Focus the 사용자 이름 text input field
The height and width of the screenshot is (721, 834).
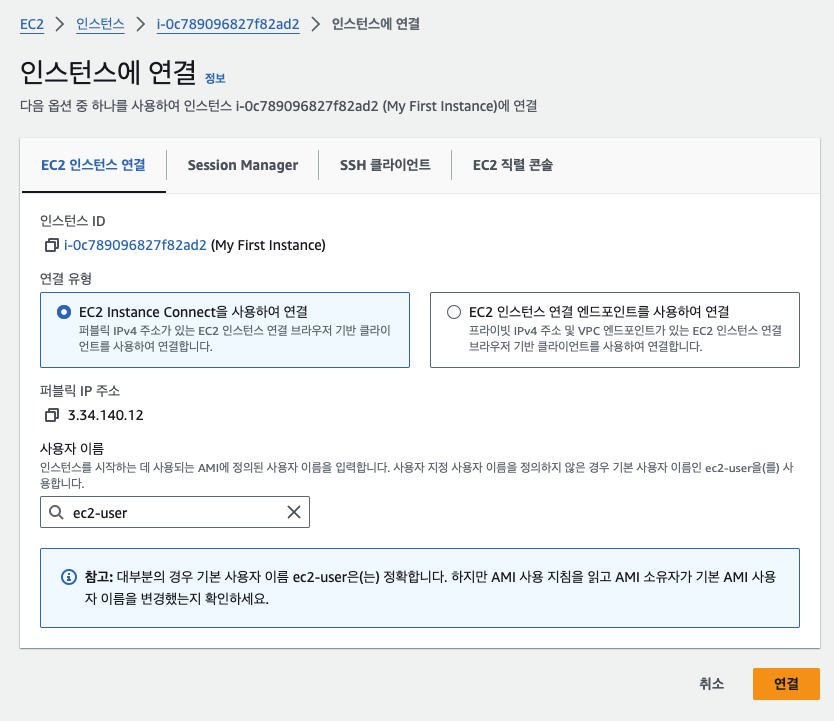click(175, 512)
